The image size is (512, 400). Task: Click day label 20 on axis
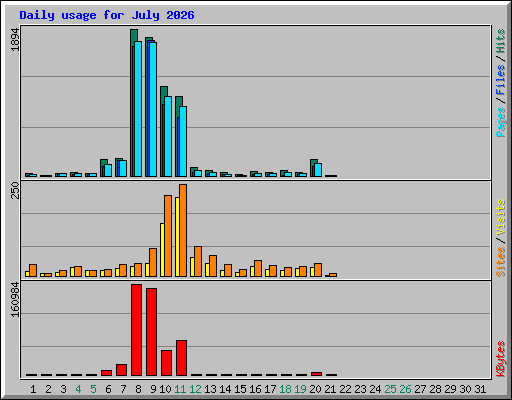(x=315, y=389)
